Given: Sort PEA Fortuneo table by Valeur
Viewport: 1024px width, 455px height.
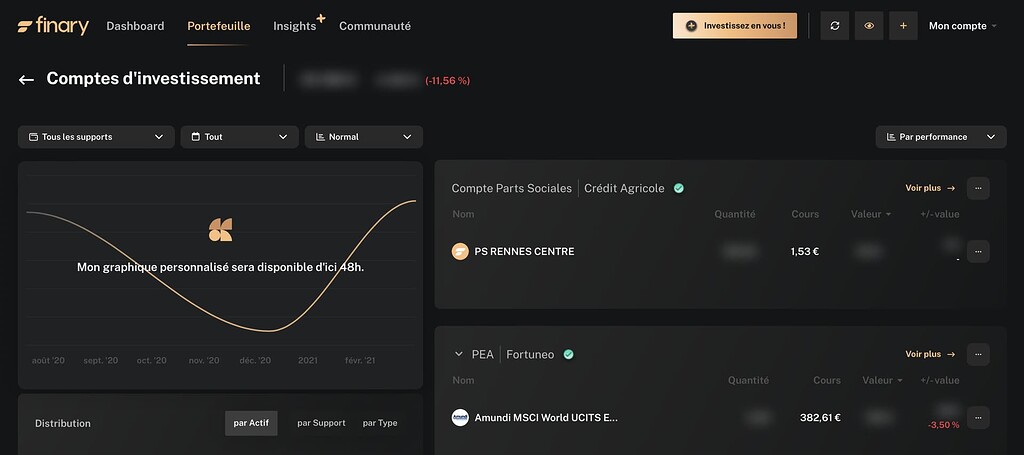Looking at the screenshot, I should pos(882,380).
